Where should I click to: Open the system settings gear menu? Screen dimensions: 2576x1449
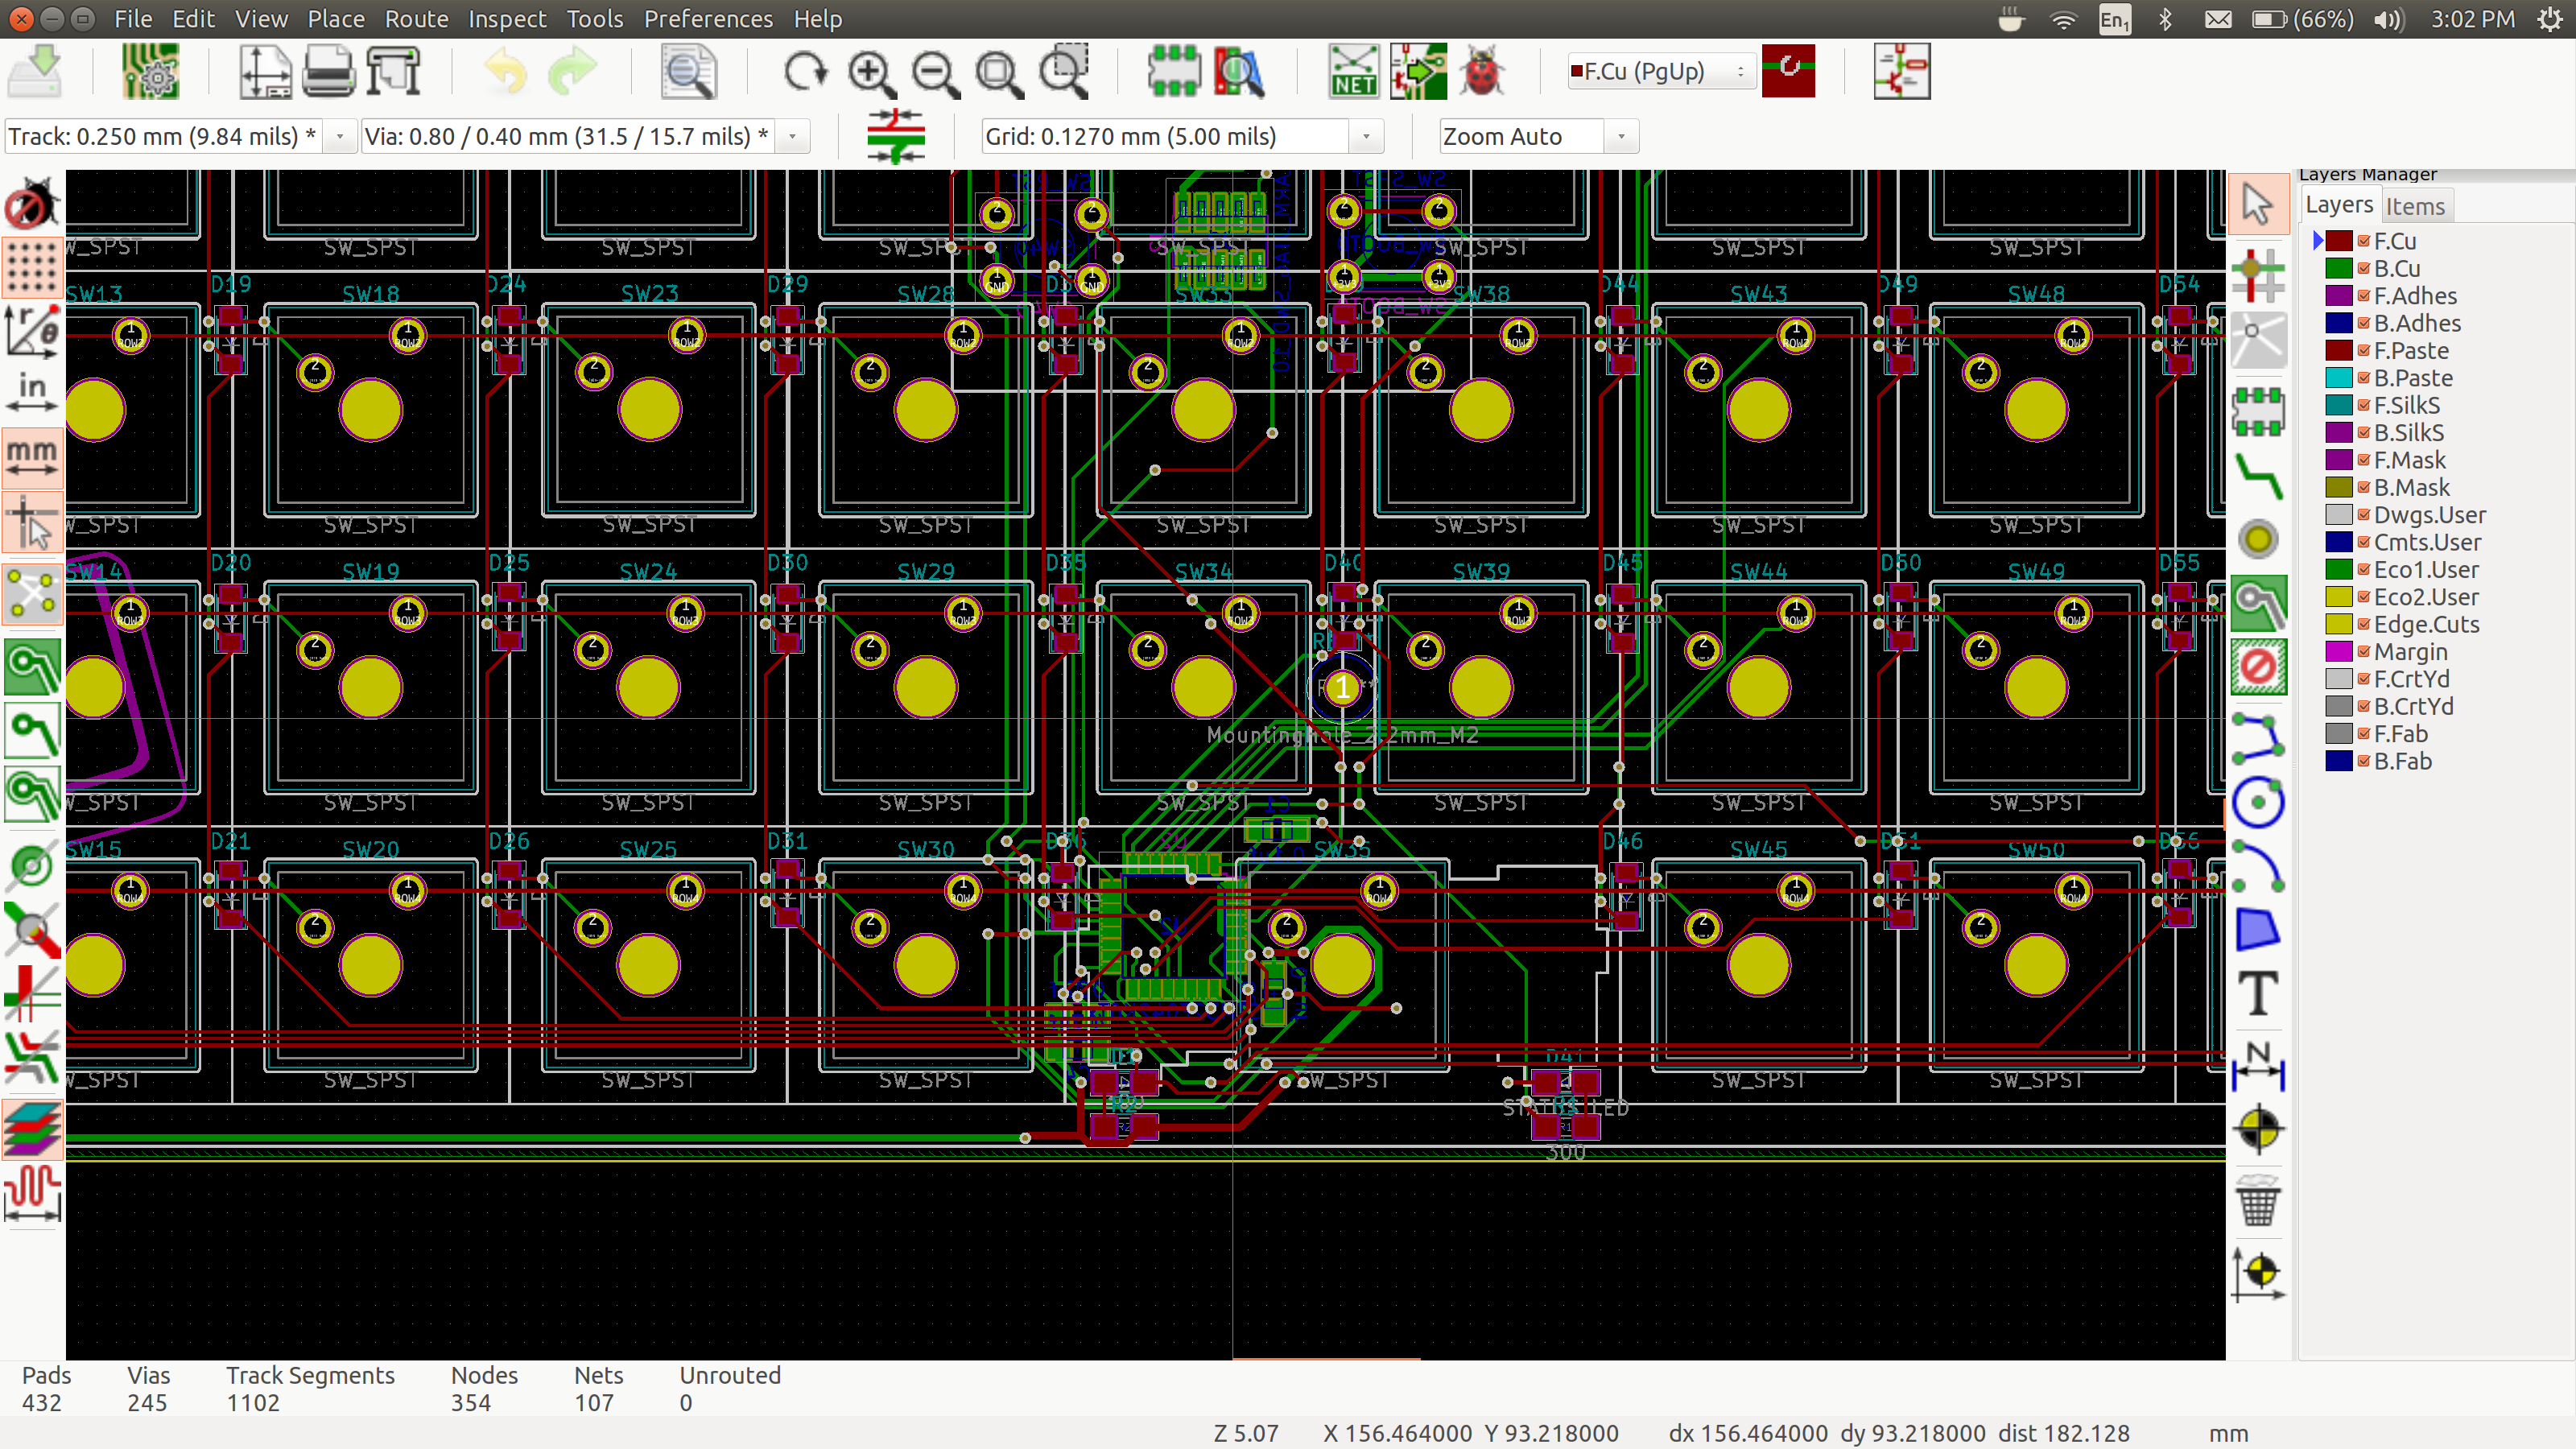pos(2549,19)
